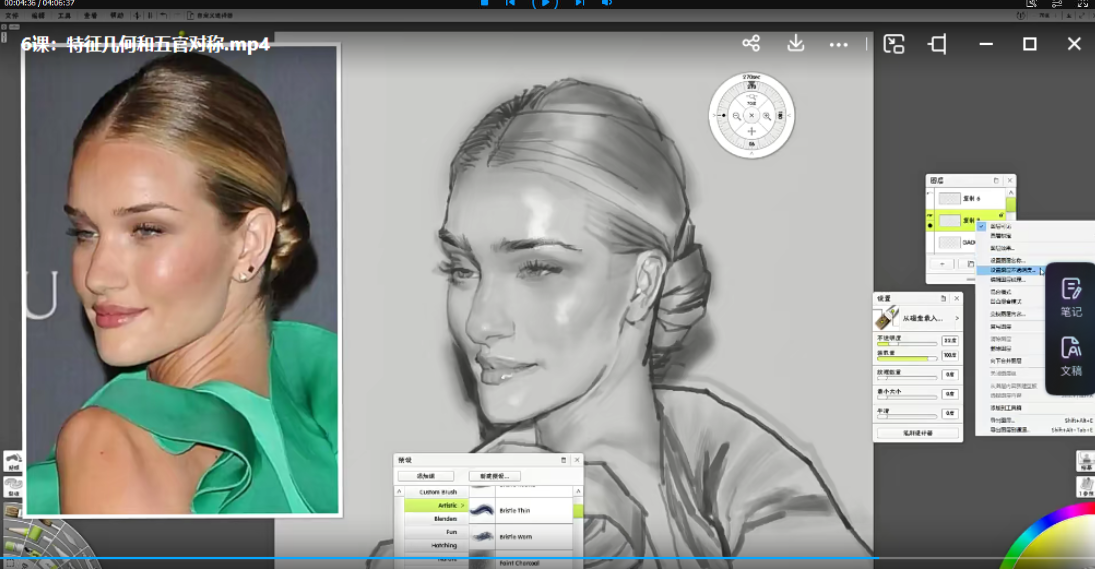
Task: Click the 添加组 add group button
Action: 426,476
